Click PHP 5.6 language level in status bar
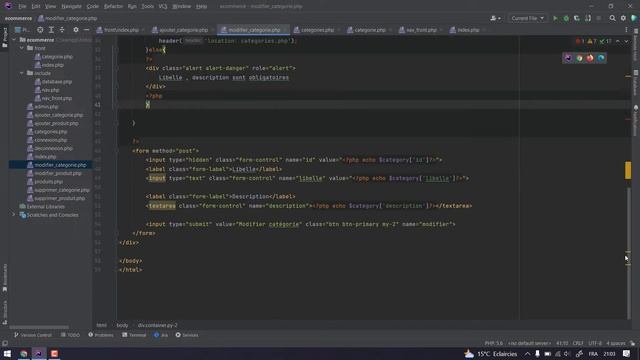 click(x=493, y=343)
